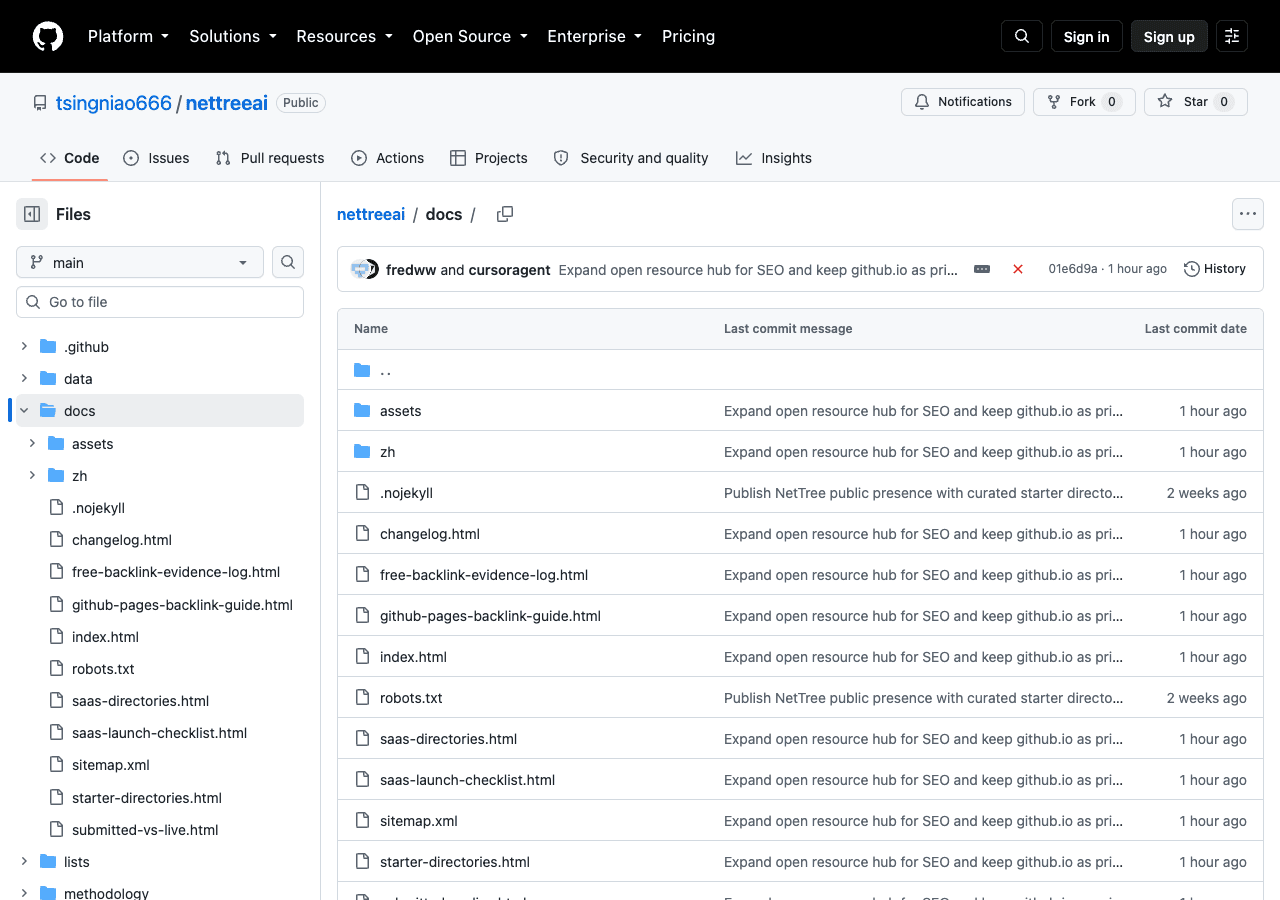
Task: Switch to the Issues tab
Action: tap(156, 158)
